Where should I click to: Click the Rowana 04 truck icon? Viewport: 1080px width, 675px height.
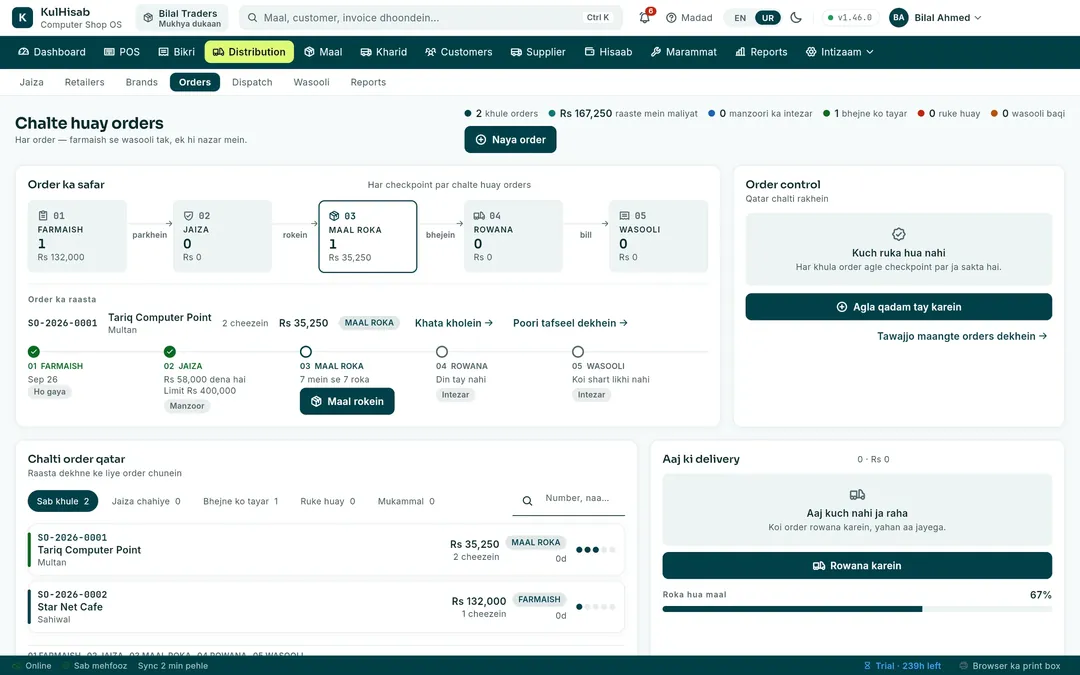[x=479, y=216]
